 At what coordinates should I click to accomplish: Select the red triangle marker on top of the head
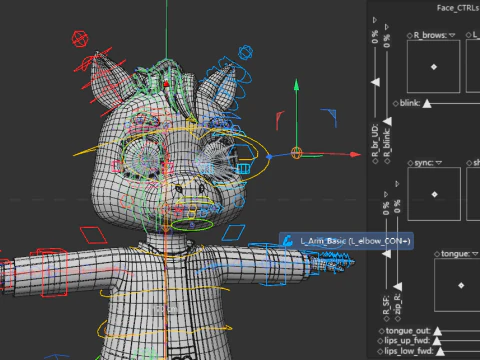166,84
